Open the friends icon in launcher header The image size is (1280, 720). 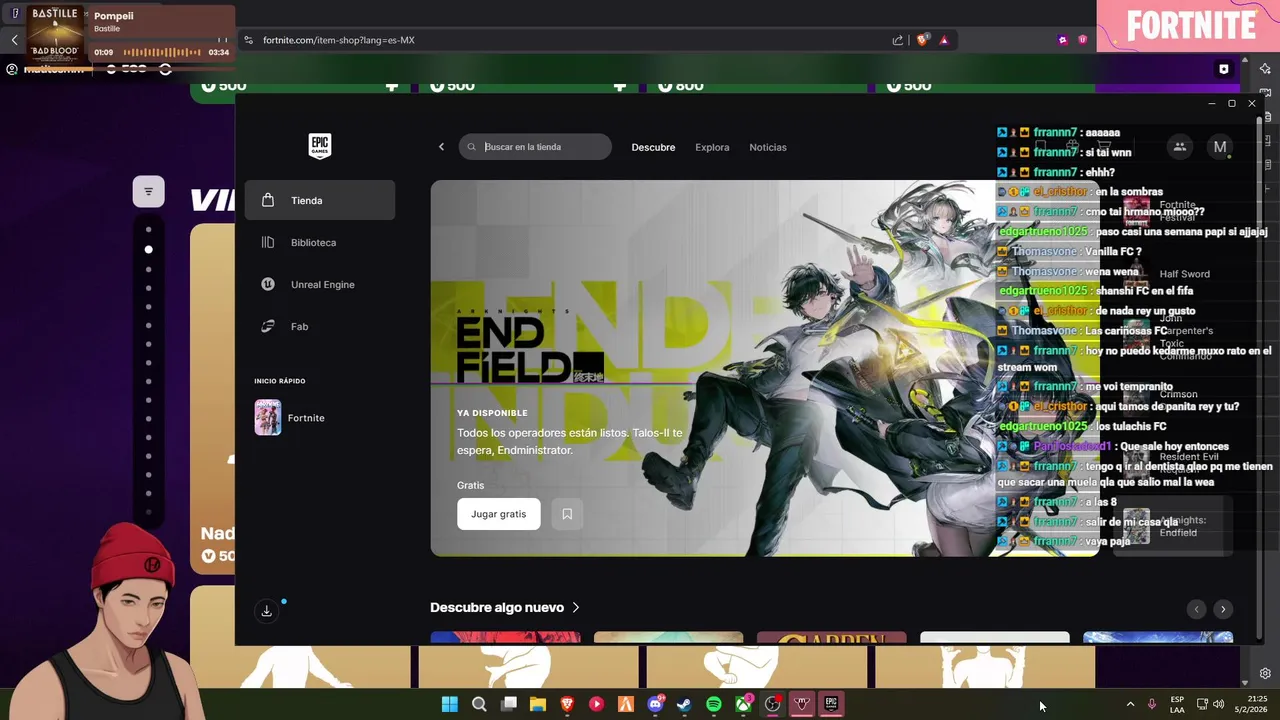coord(1180,147)
